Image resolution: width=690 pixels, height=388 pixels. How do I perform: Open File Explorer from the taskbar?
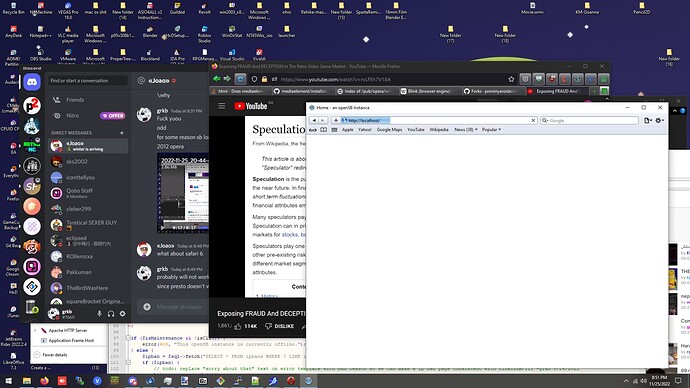pos(26,381)
